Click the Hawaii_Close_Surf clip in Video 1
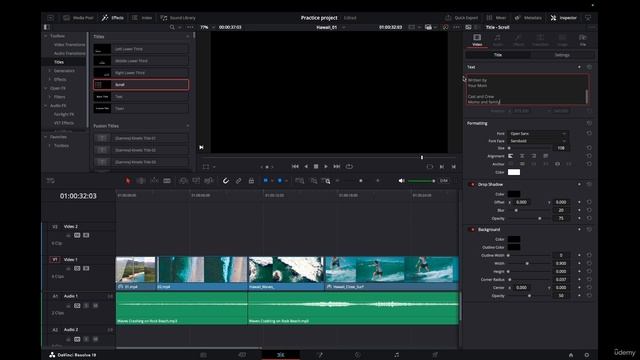The width and height of the screenshot is (640, 360). [391, 273]
